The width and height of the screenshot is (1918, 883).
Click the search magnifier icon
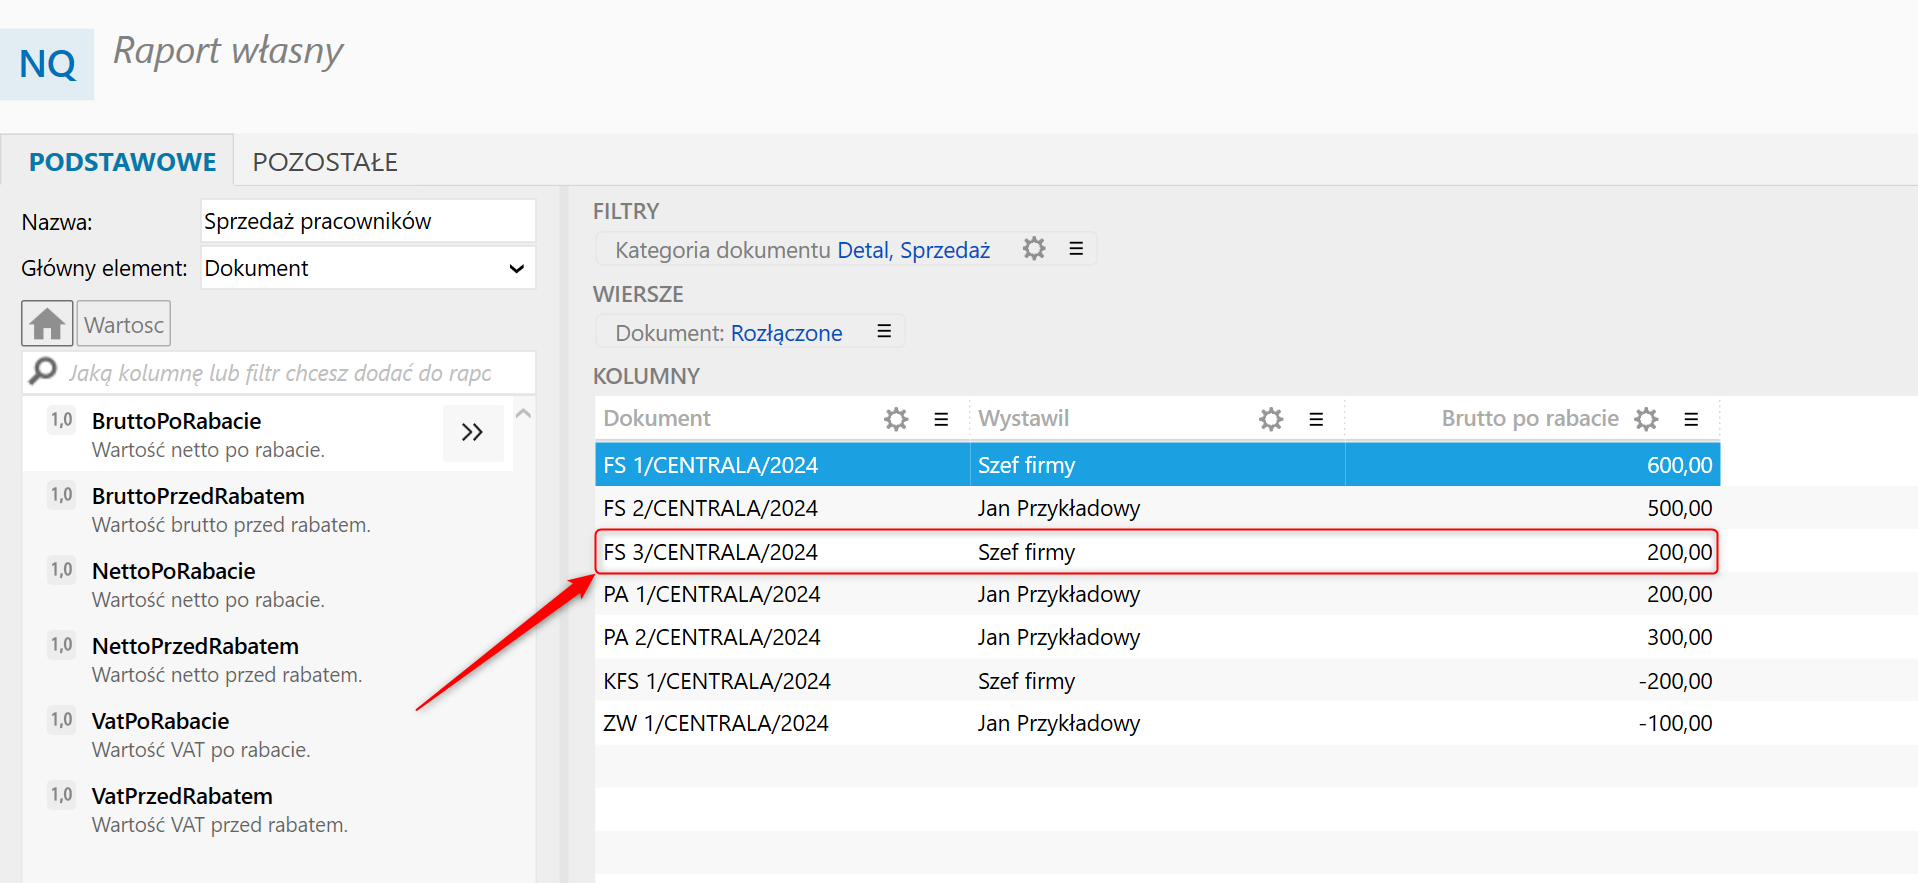(x=43, y=372)
